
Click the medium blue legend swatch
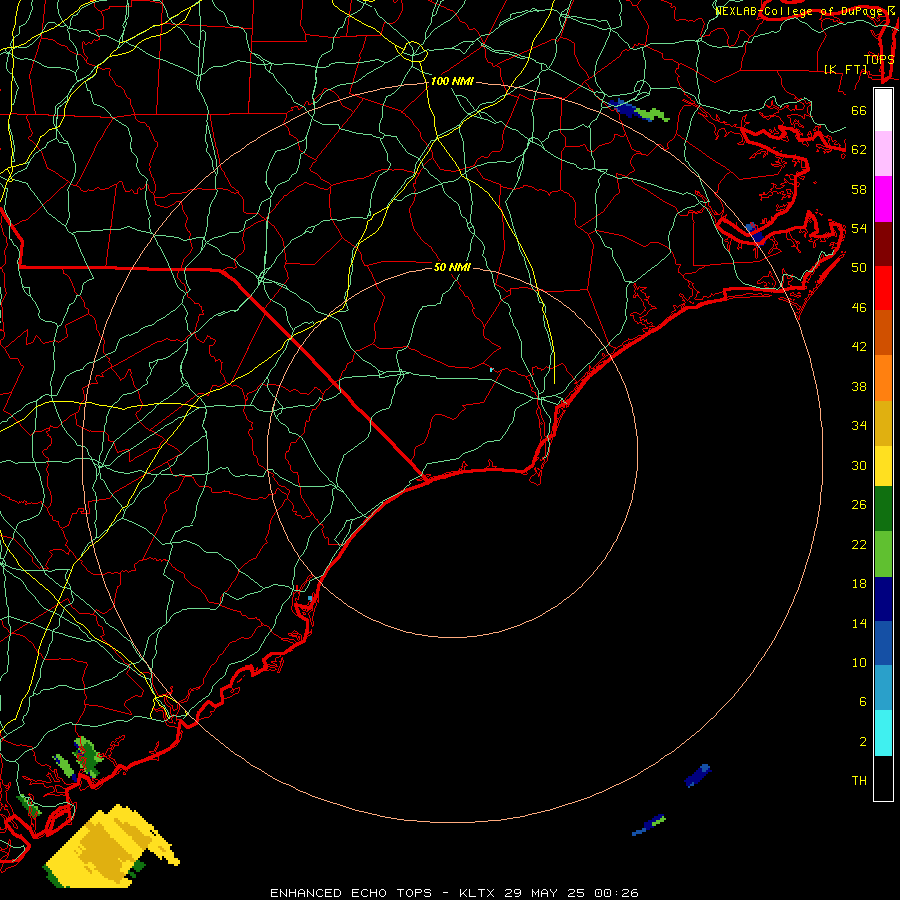883,643
